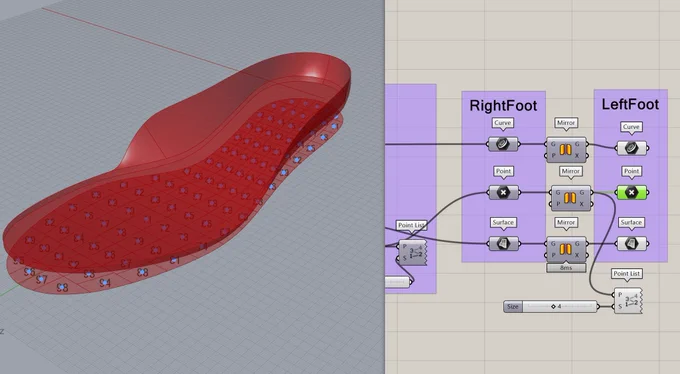Click the G output of the bottom Mirror
This screenshot has width=680, height=374.
tap(577, 243)
